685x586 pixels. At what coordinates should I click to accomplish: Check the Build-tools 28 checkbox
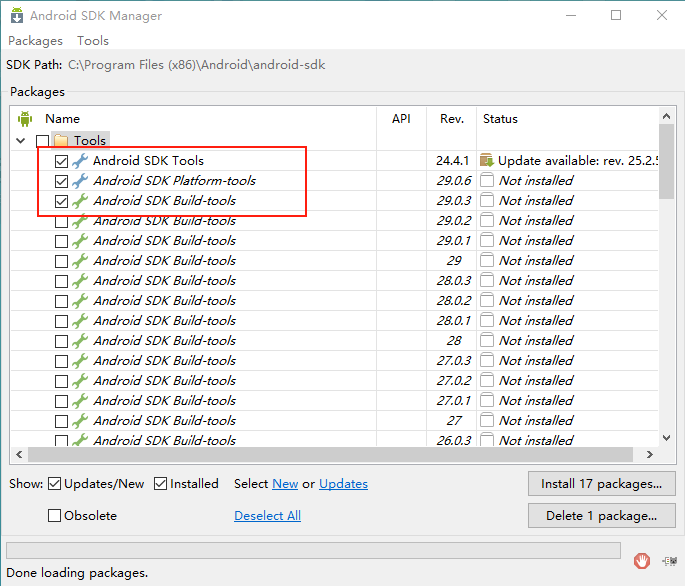62,341
